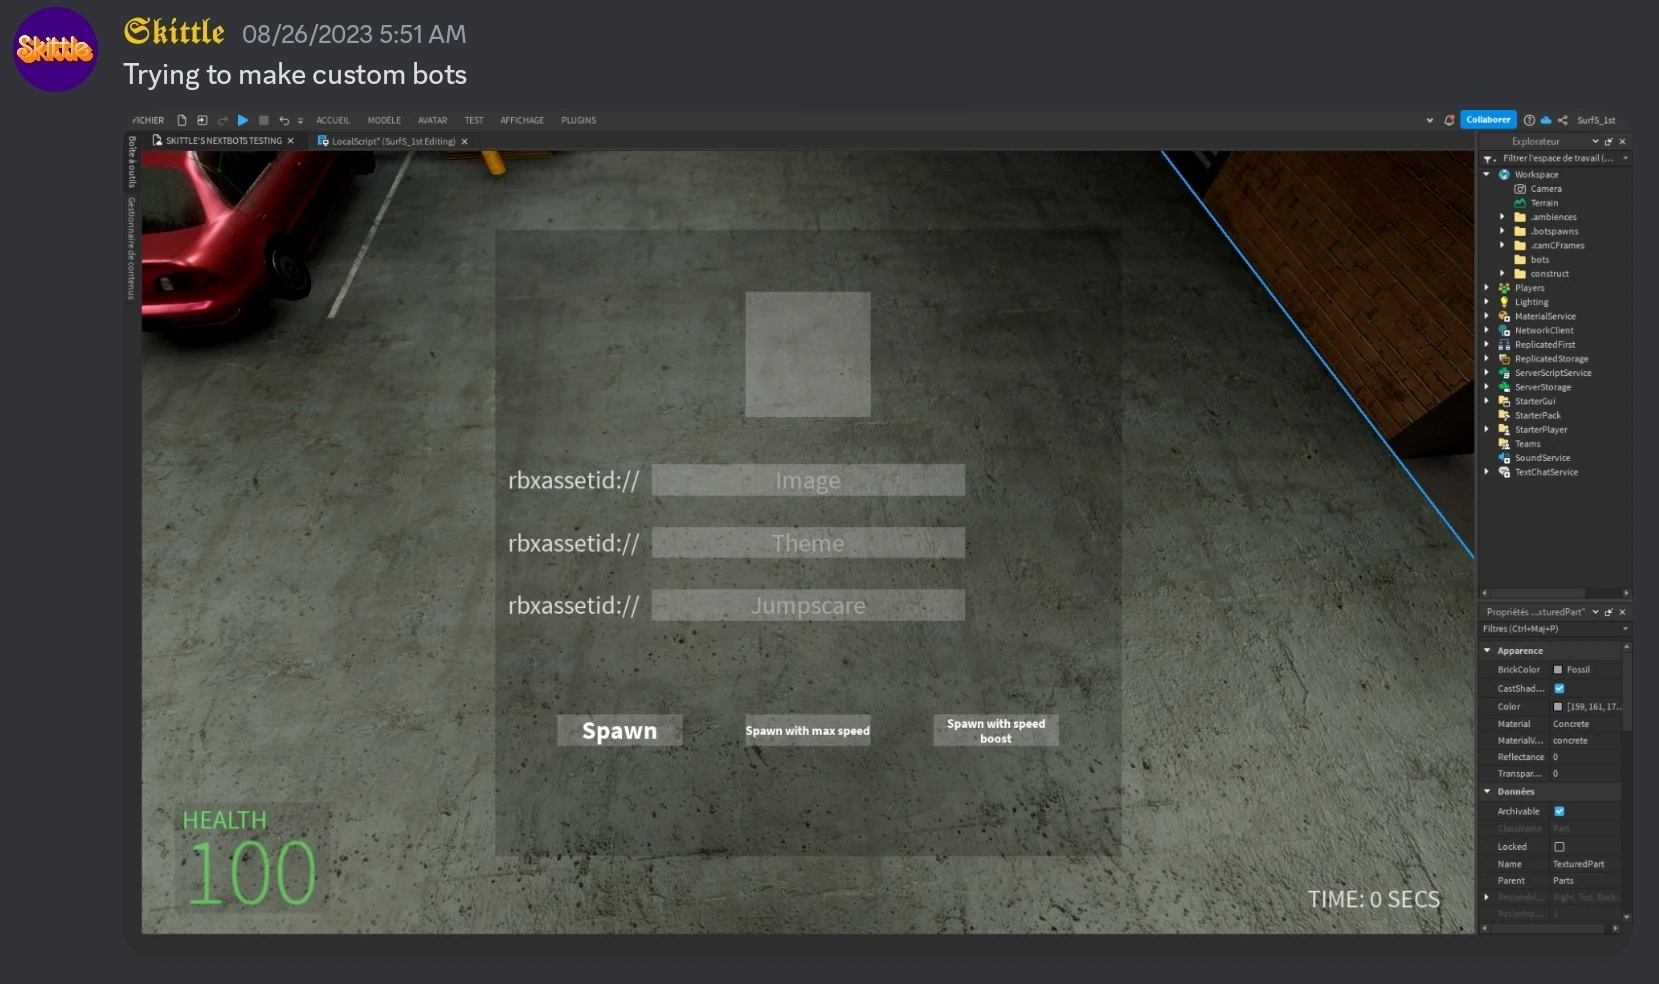
Task: Click the Image asset id field
Action: click(x=808, y=480)
